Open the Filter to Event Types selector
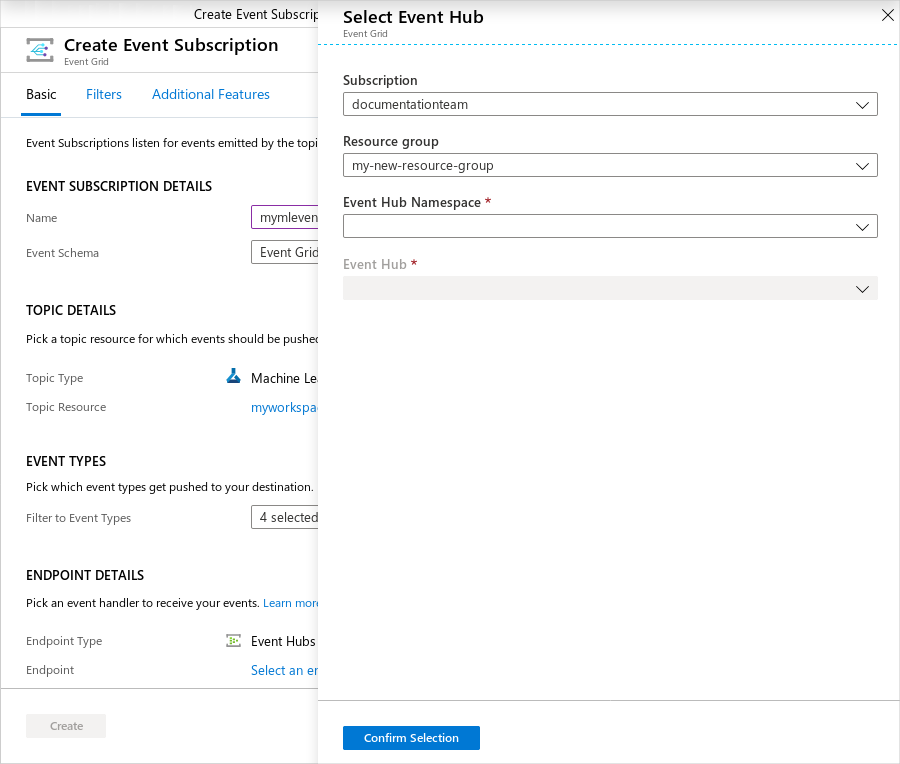 click(x=285, y=517)
